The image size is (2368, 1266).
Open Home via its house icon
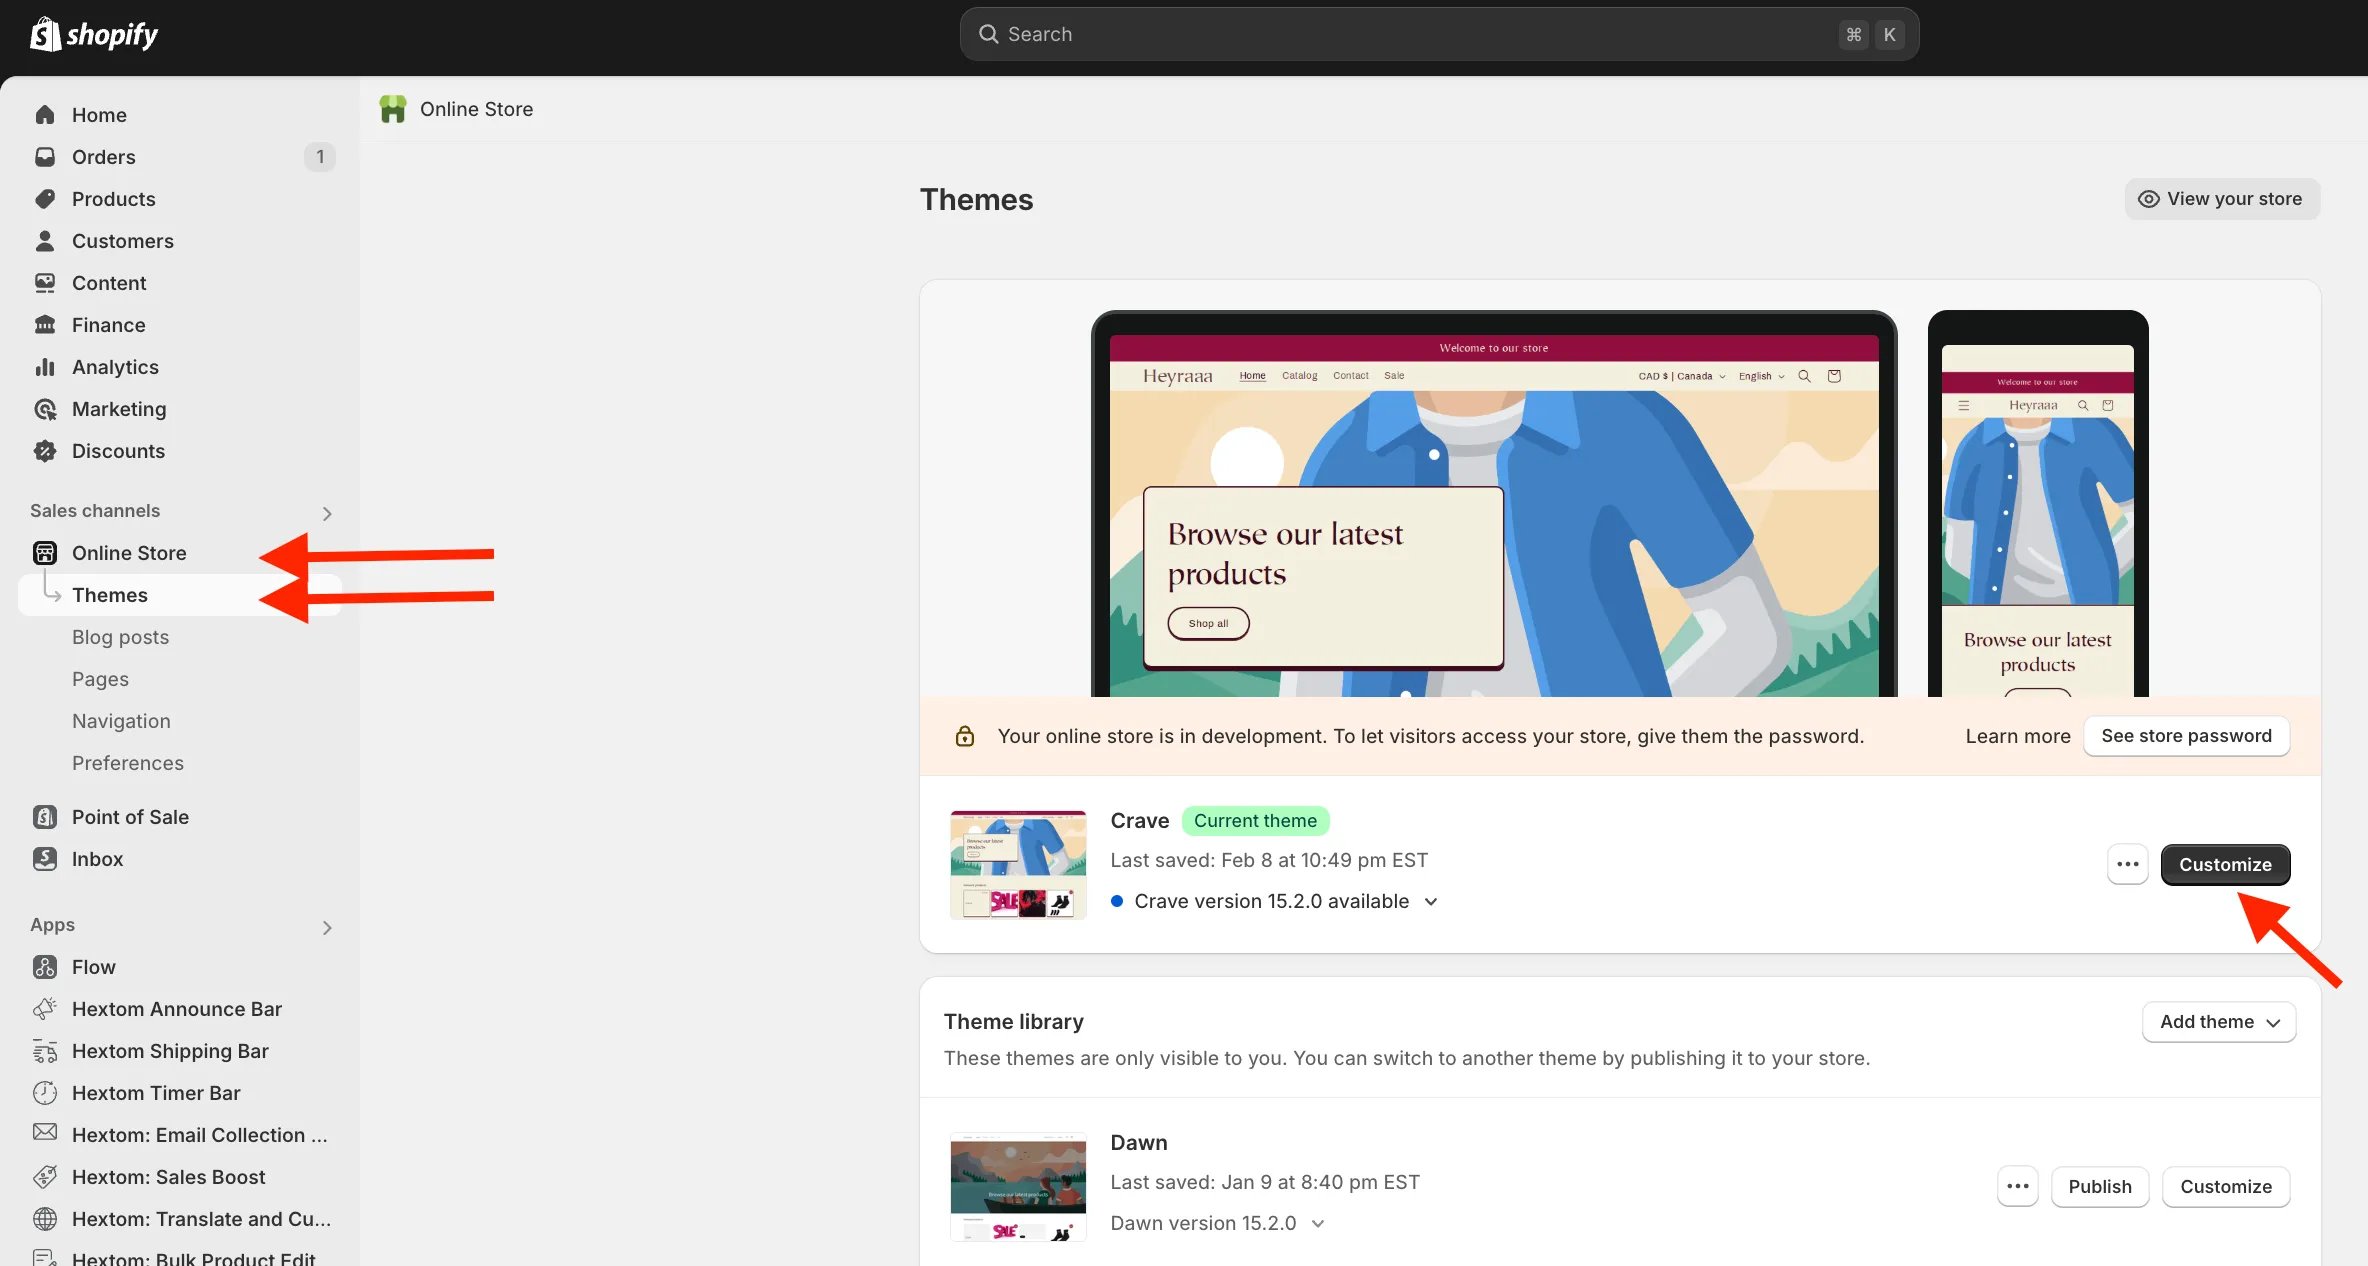[45, 115]
